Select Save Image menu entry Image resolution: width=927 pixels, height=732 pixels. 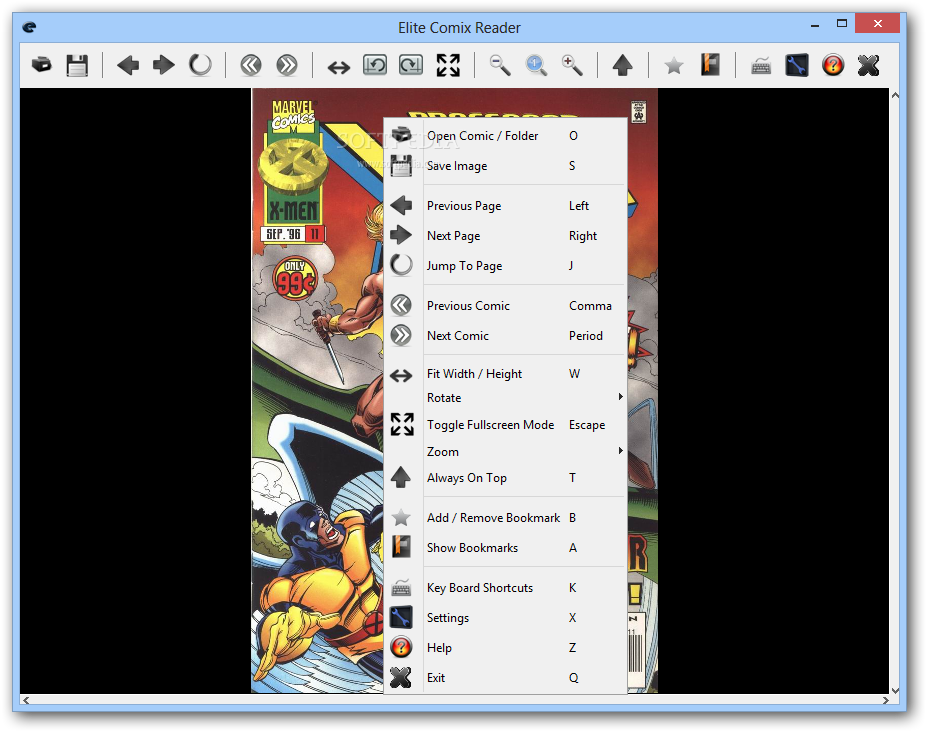[505, 166]
